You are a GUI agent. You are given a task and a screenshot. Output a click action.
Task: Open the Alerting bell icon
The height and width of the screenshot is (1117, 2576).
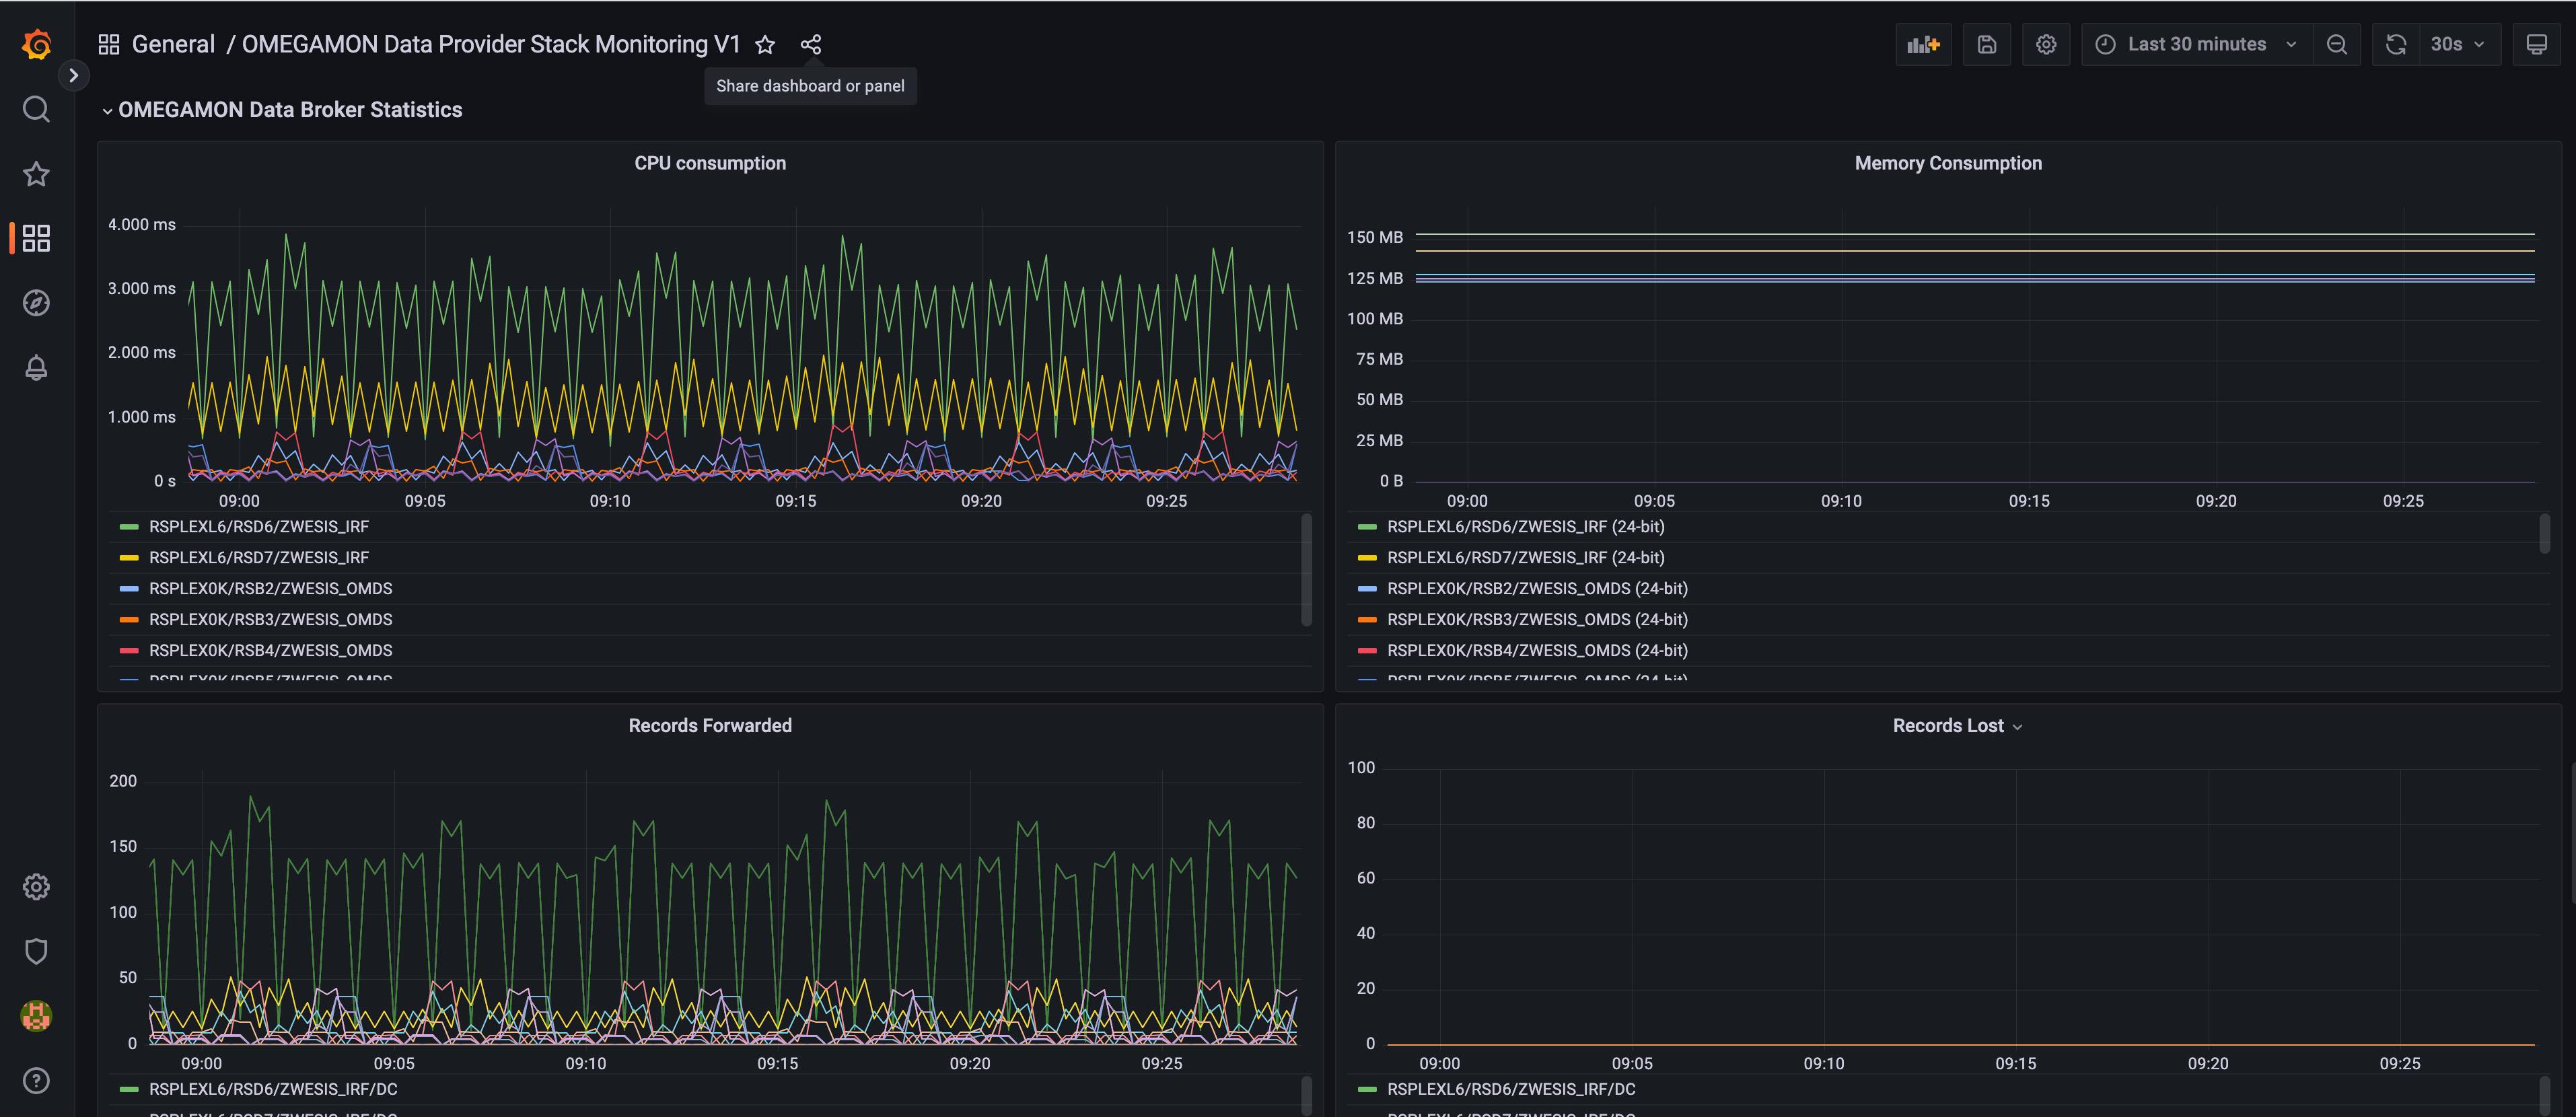point(36,368)
